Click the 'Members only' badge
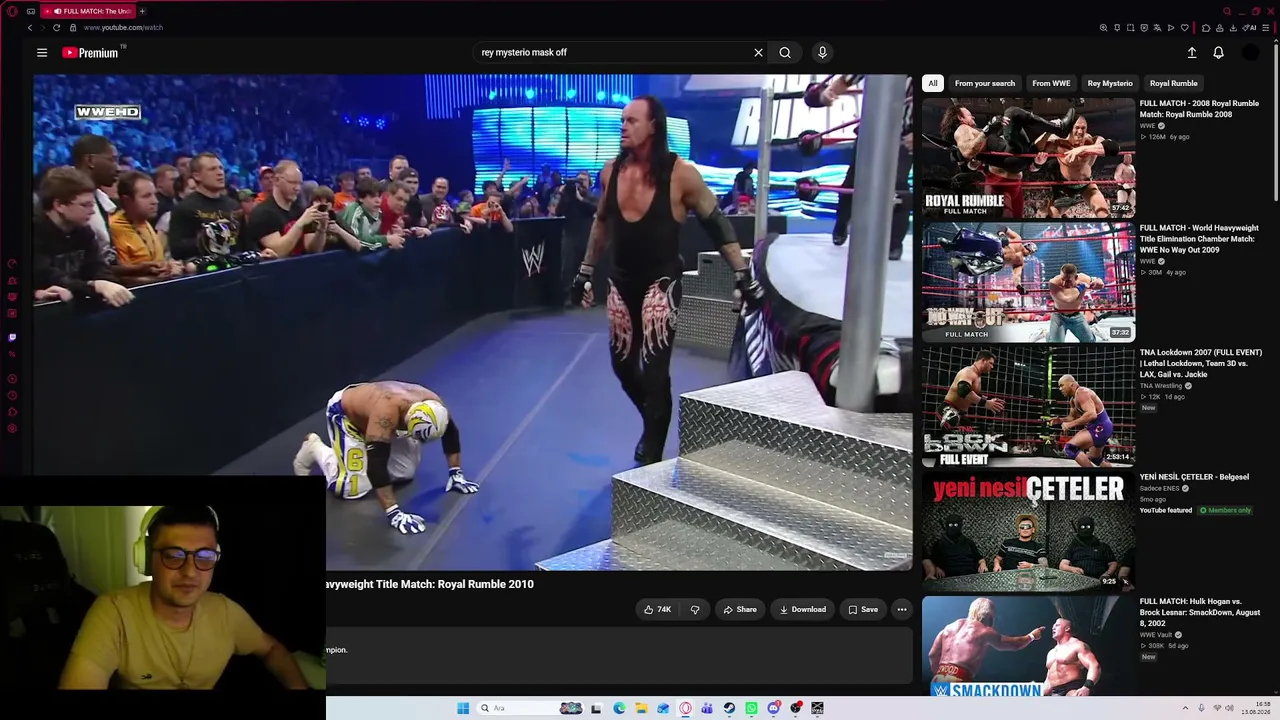Viewport: 1280px width, 720px height. 1226,511
